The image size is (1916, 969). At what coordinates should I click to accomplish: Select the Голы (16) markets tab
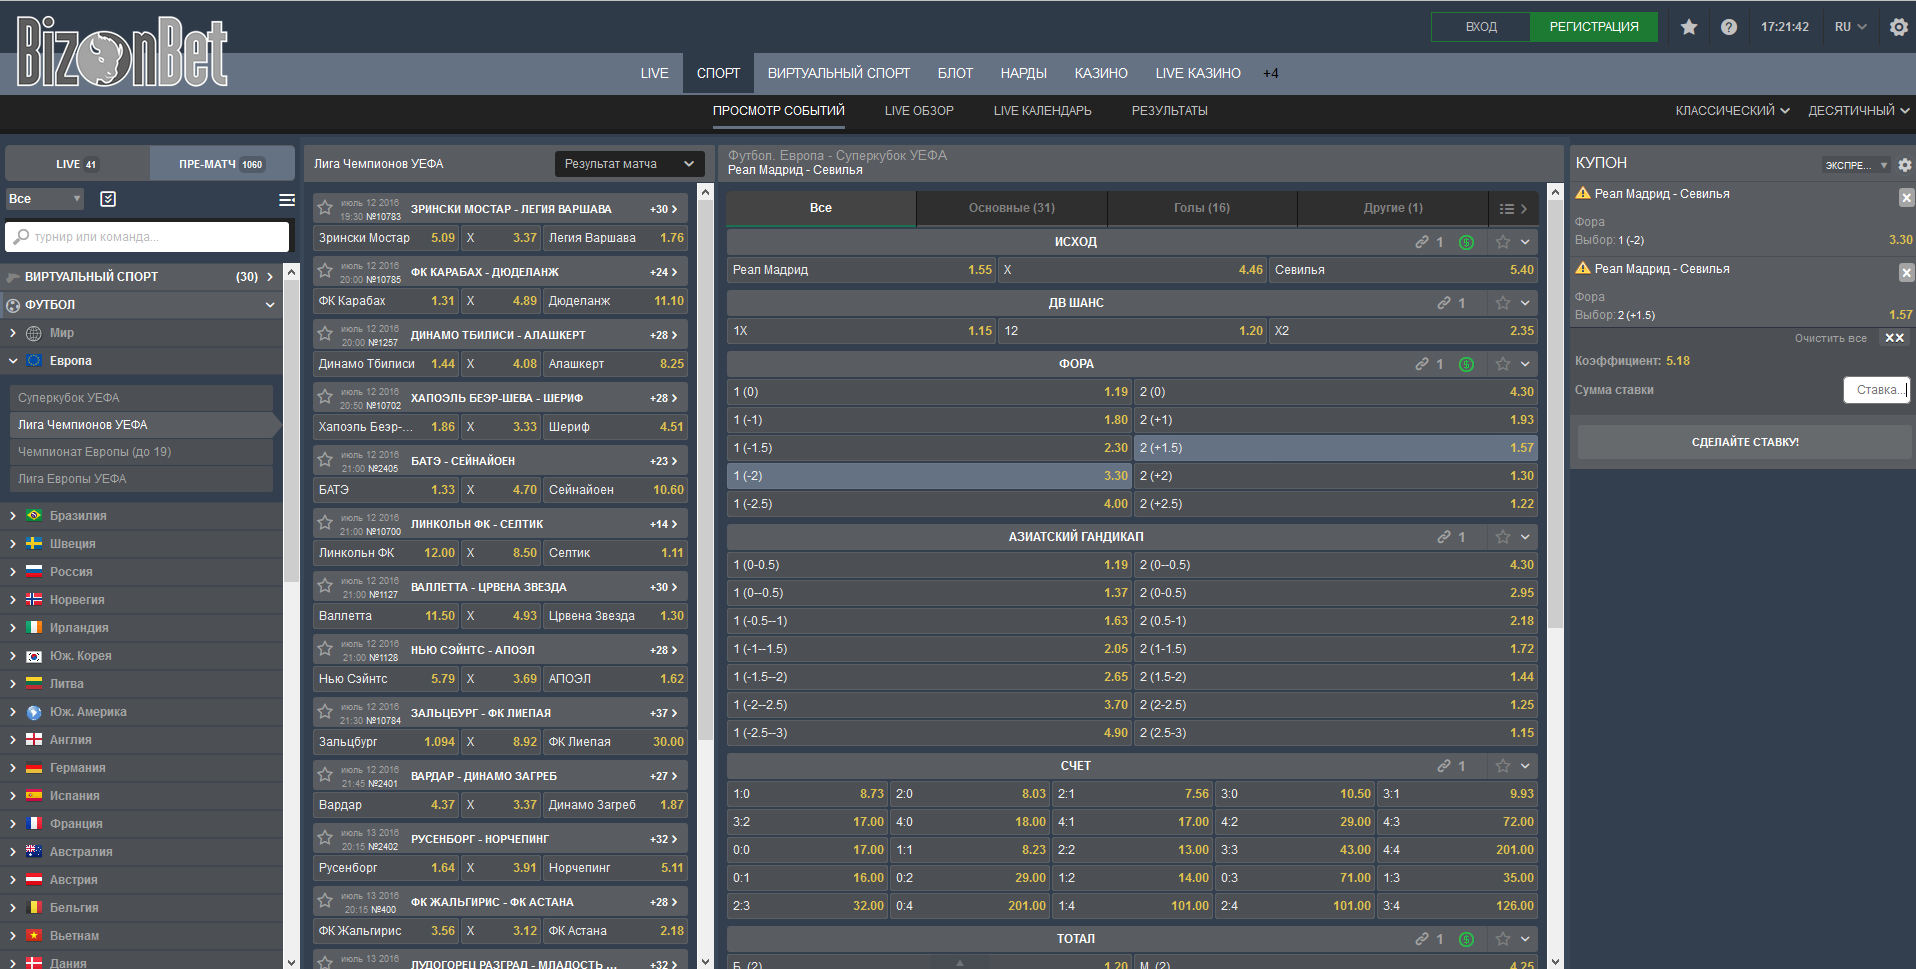click(1202, 208)
